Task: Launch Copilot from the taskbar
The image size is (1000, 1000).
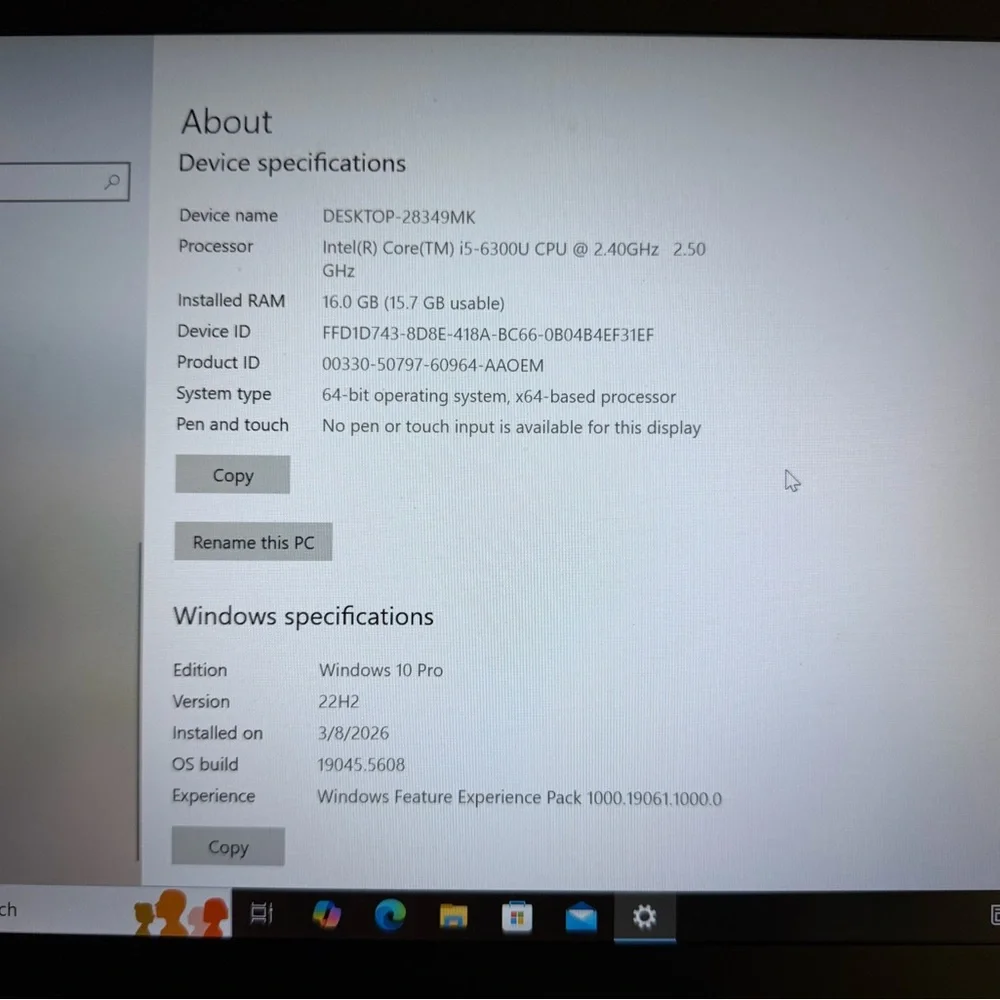Action: [x=327, y=915]
